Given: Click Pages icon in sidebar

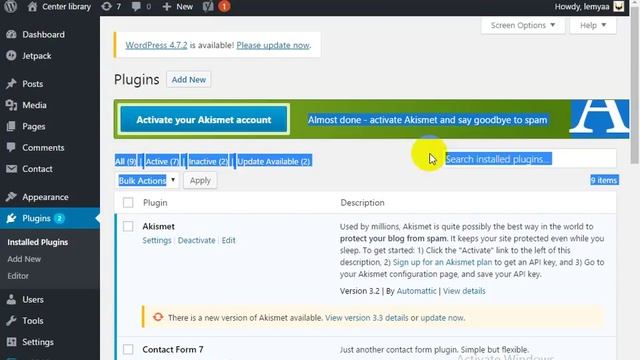Looking at the screenshot, I should 11,126.
